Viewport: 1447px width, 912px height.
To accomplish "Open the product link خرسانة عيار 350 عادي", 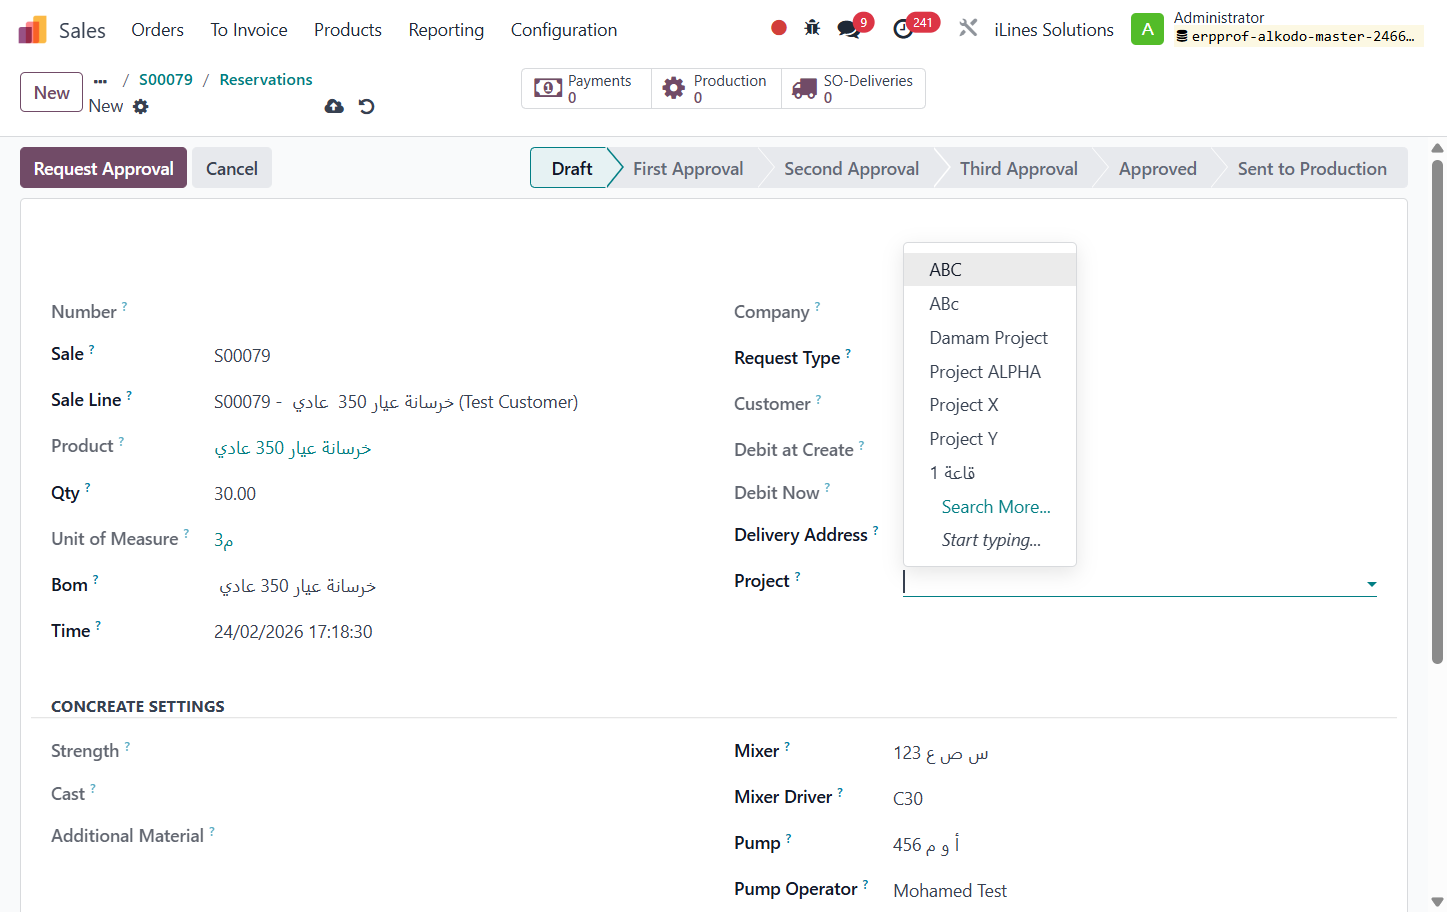I will click(293, 448).
